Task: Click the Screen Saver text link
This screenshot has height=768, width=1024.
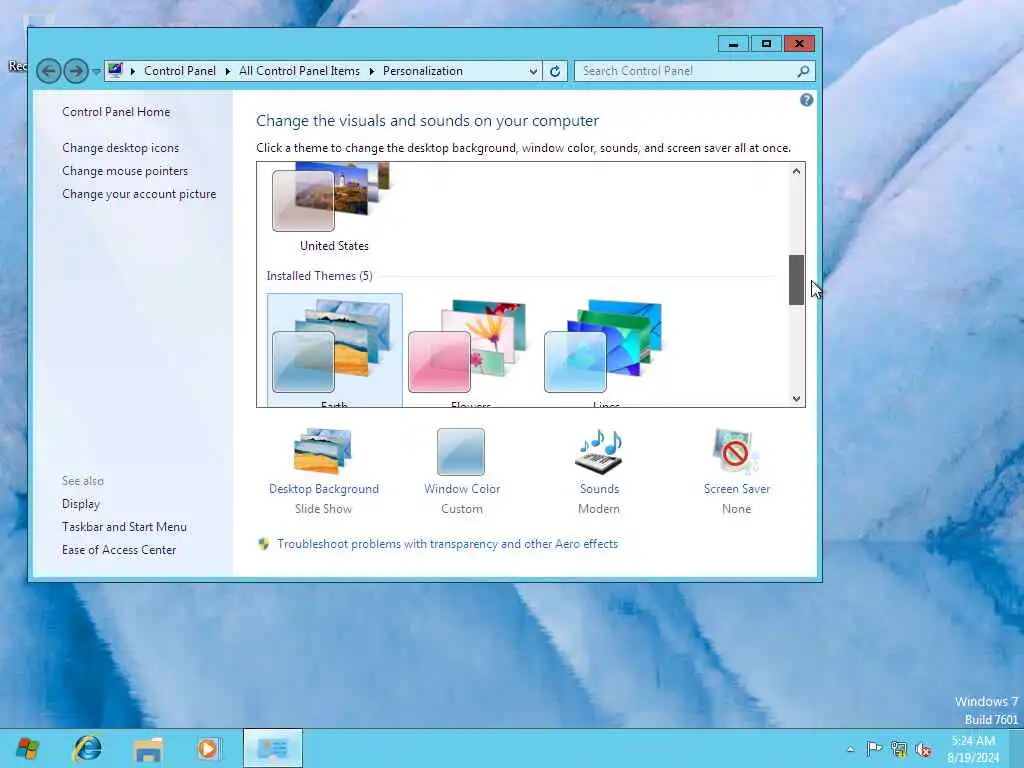Action: click(737, 489)
